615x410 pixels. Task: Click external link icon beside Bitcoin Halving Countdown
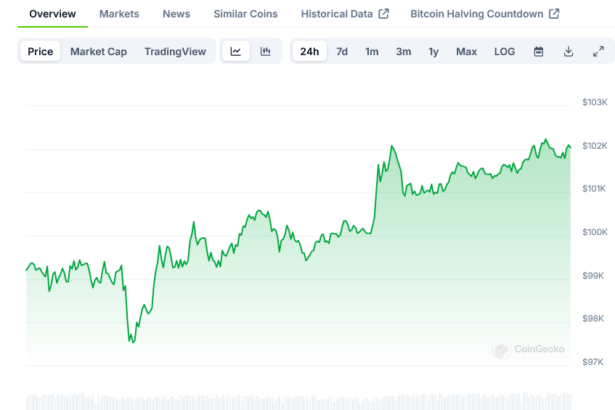pyautogui.click(x=555, y=14)
